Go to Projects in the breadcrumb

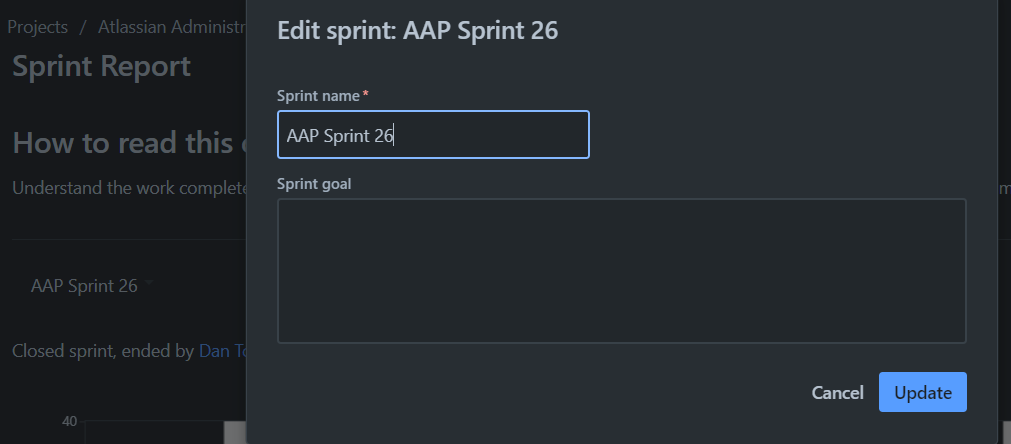[38, 26]
